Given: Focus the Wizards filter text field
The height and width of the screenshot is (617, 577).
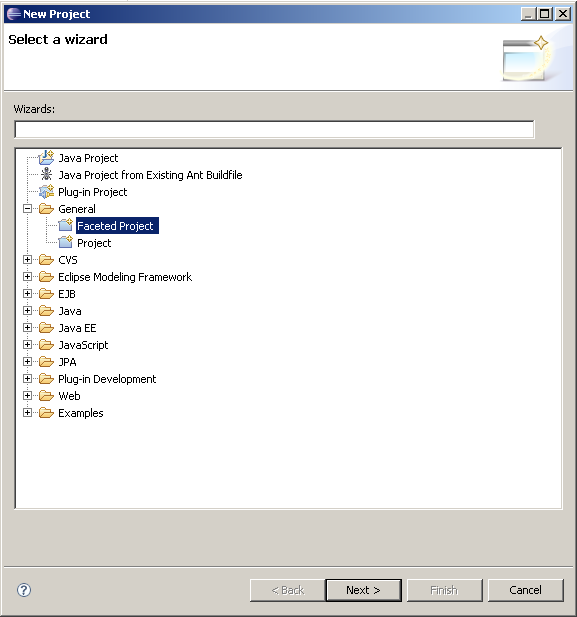Looking at the screenshot, I should click(x=274, y=129).
